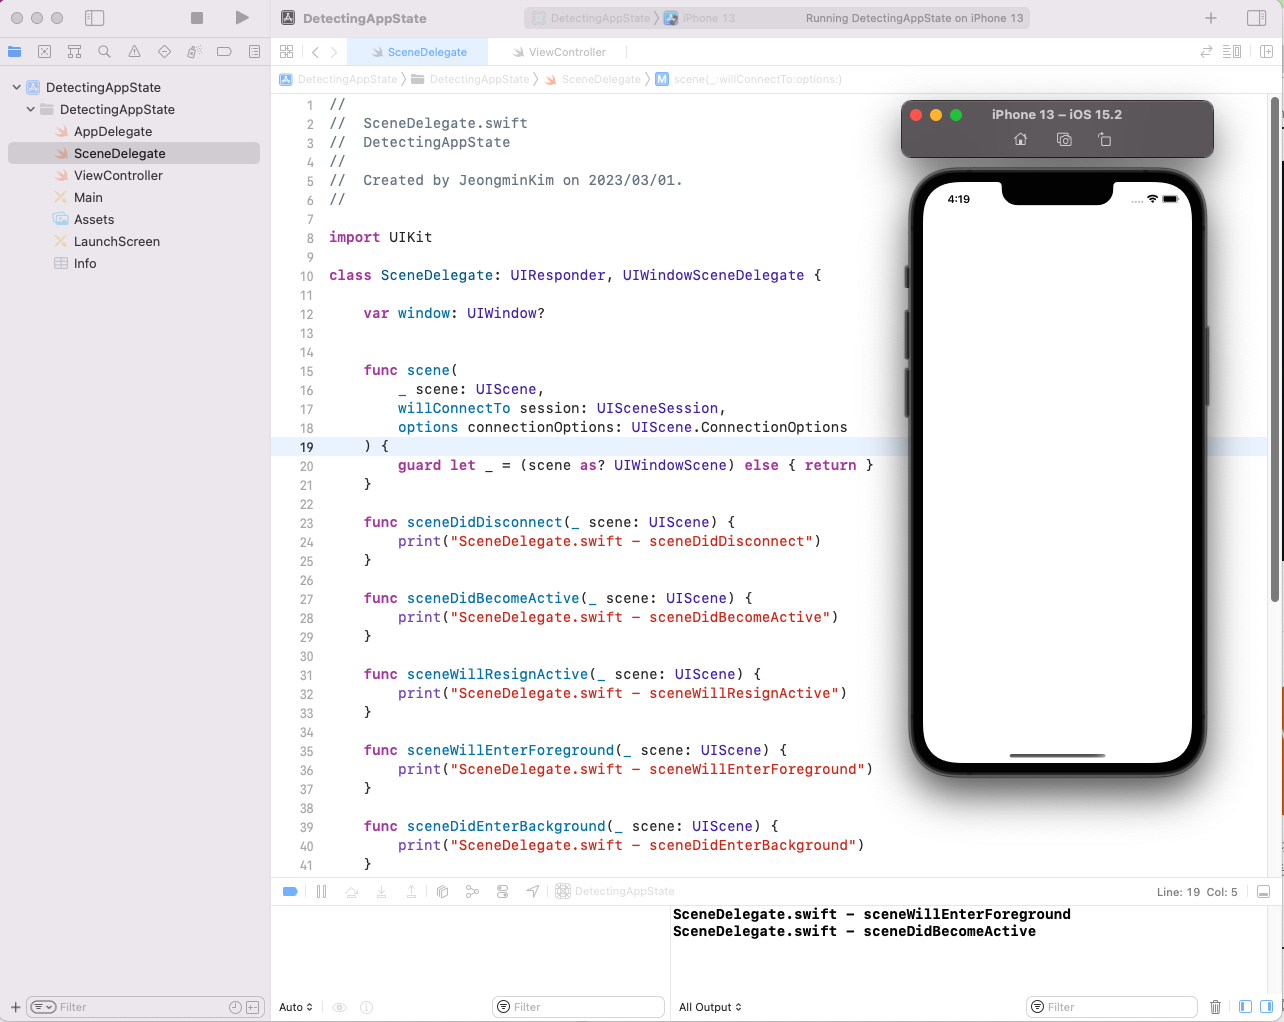Click the SceneDelegate jump bar item
1284x1022 pixels.
(592, 79)
